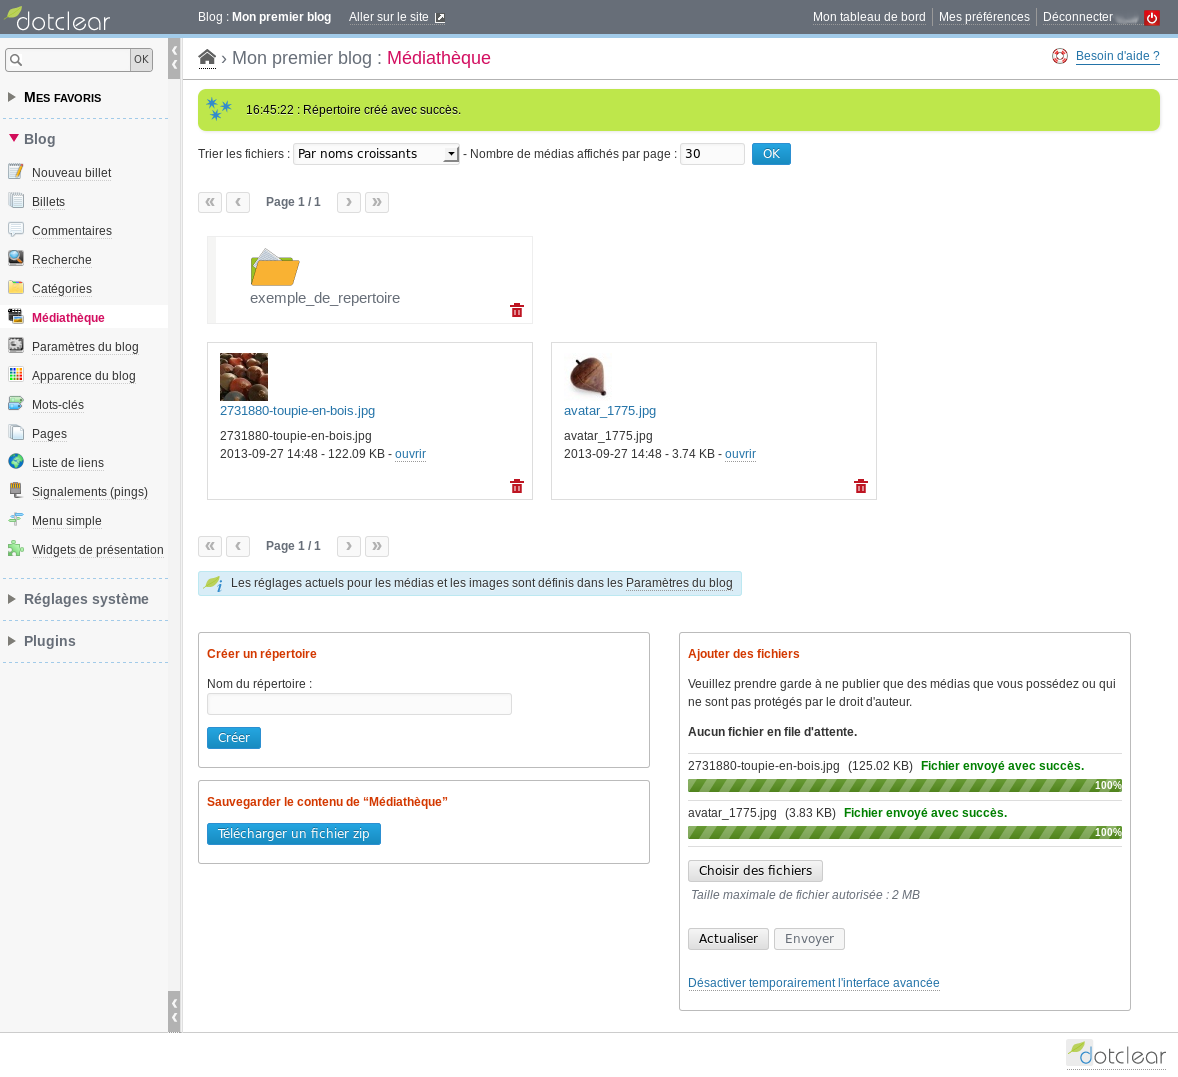The height and width of the screenshot is (1077, 1178).
Task: Delete the 2731880-toupie-en-bois.jpg file
Action: (x=517, y=486)
